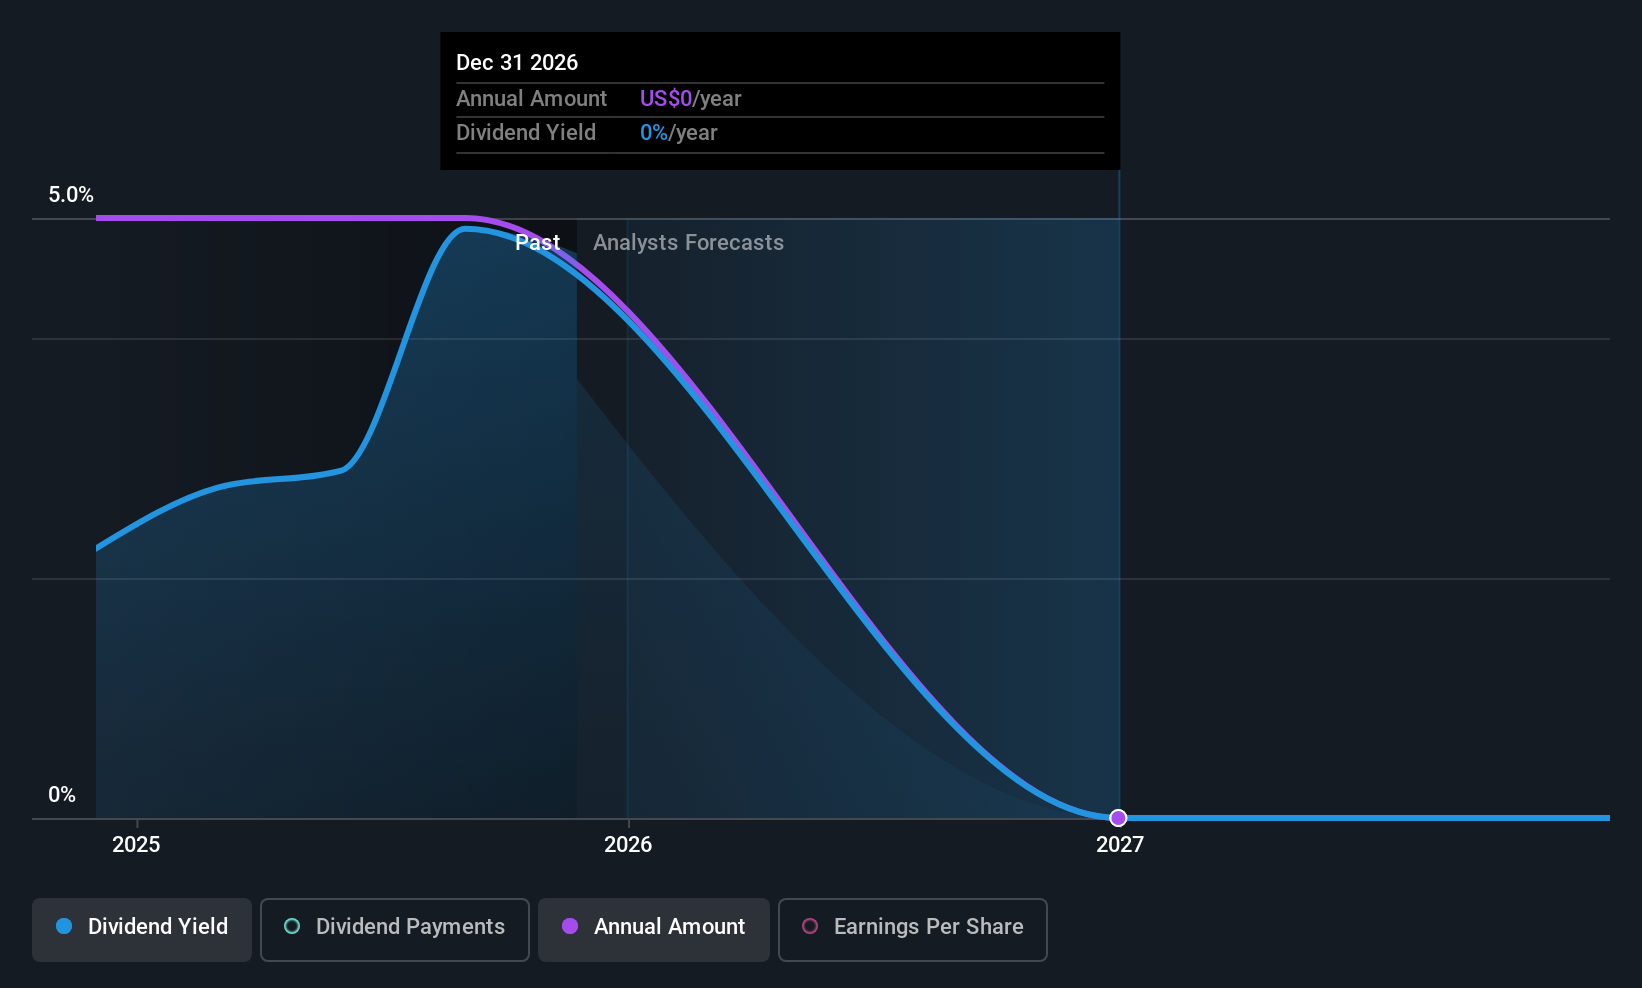Click the 2025 x-axis label
Image resolution: width=1642 pixels, height=988 pixels.
(x=136, y=844)
